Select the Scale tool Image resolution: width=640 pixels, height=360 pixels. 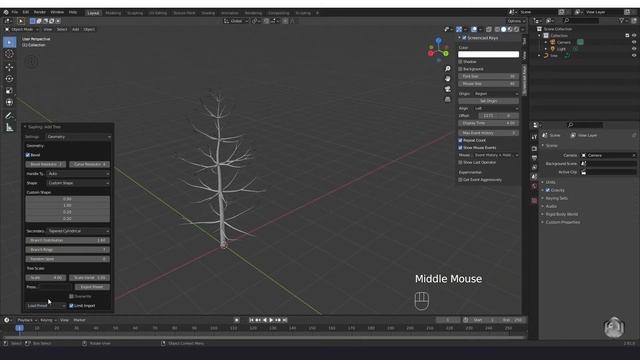(9, 91)
